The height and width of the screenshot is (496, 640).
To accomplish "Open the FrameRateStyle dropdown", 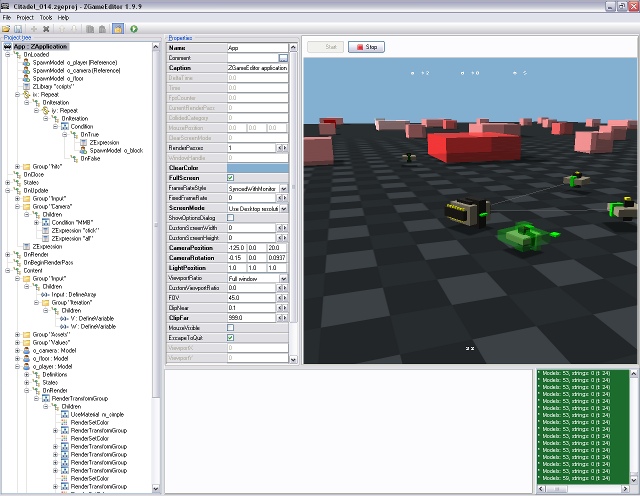I will tap(284, 188).
